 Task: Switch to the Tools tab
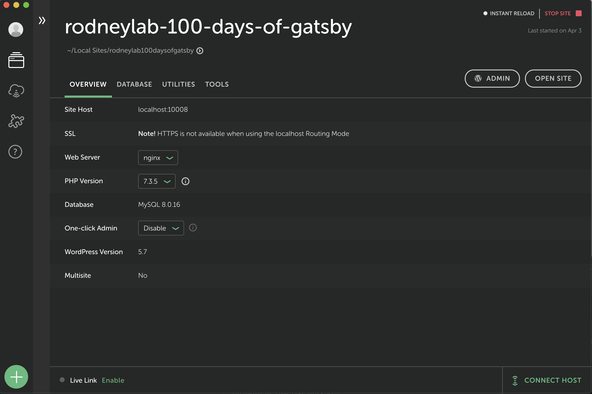coord(217,84)
